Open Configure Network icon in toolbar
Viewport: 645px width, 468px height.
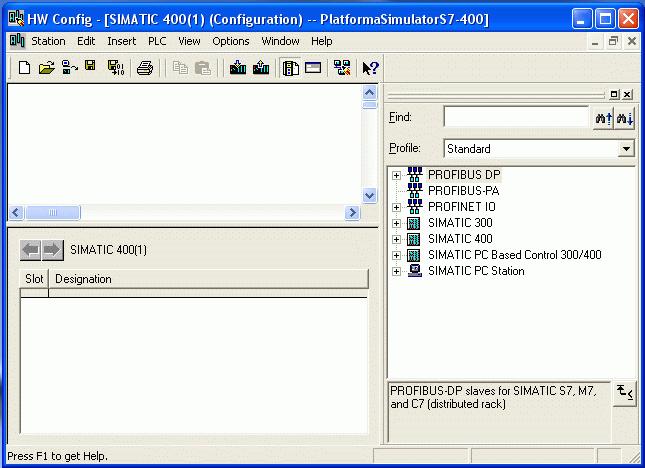click(x=342, y=67)
